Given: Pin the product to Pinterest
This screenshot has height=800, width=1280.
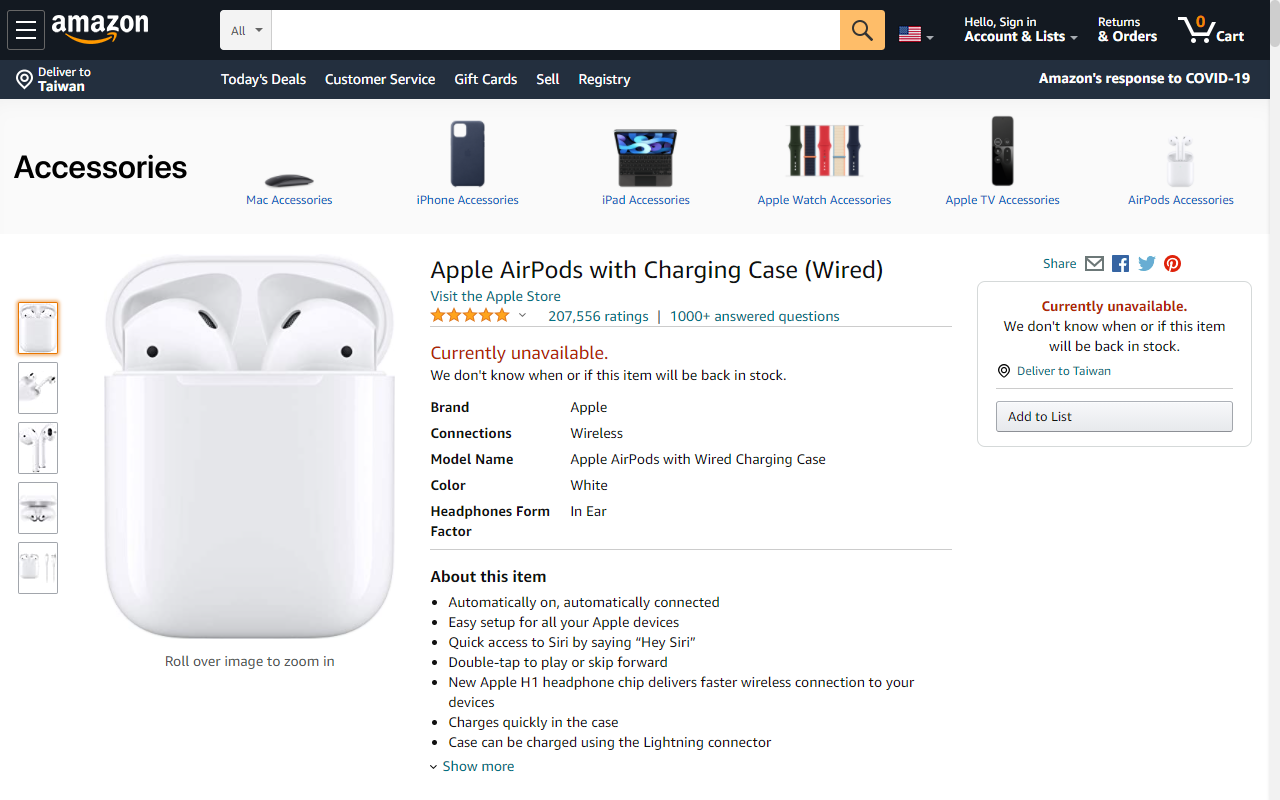Looking at the screenshot, I should tap(1172, 263).
